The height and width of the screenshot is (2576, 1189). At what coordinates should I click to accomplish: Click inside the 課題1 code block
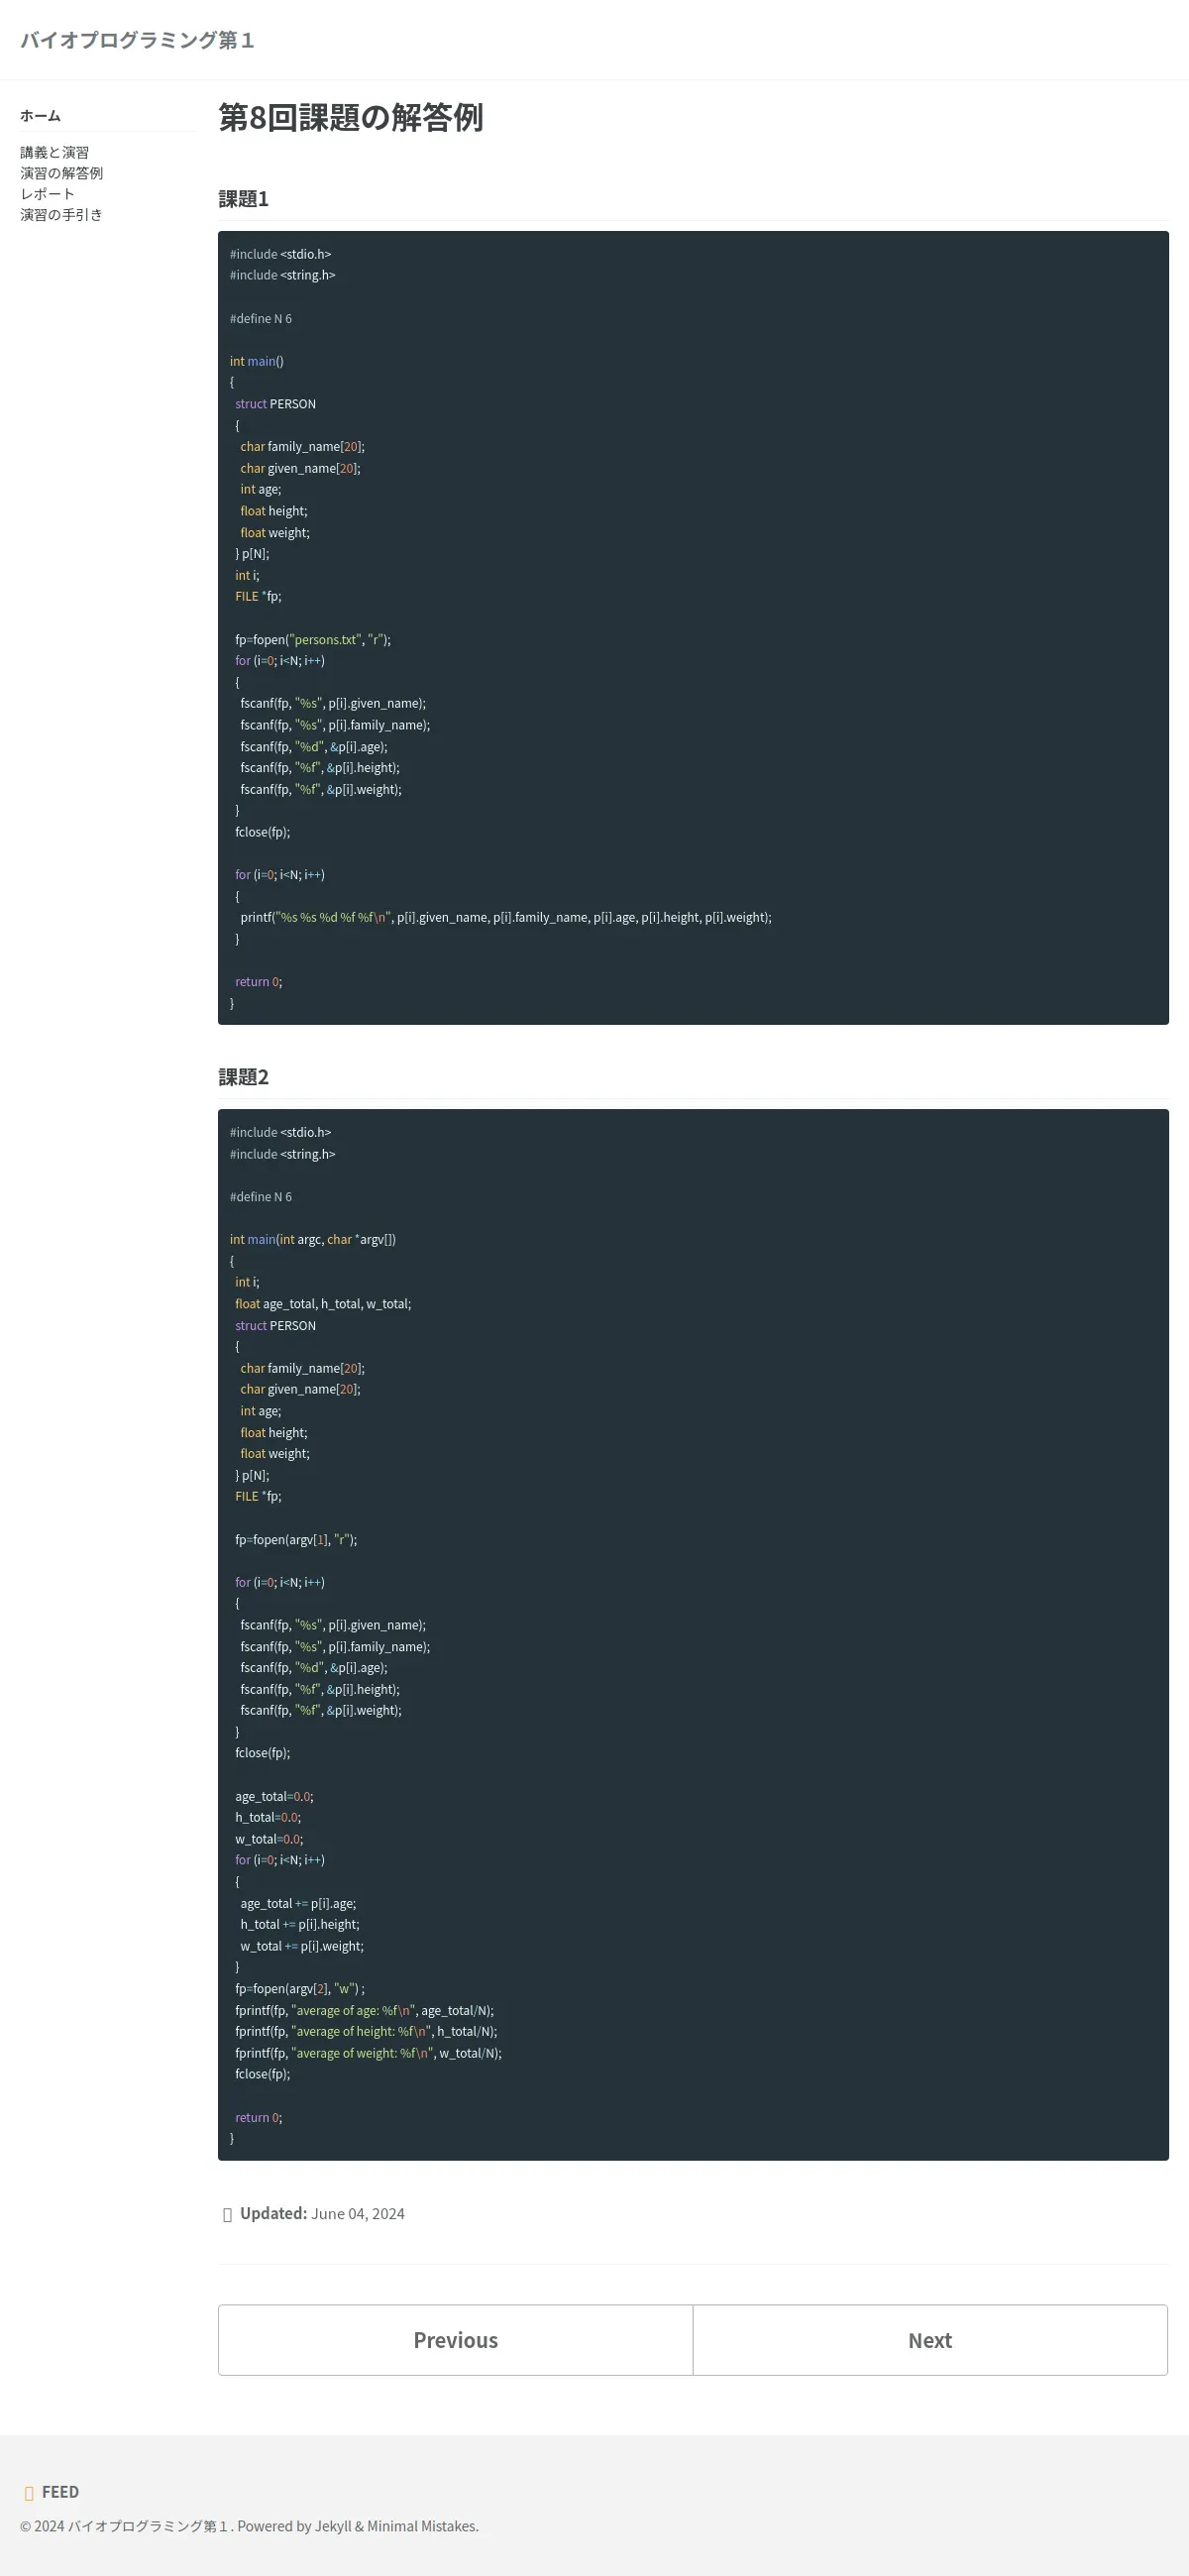point(693,628)
